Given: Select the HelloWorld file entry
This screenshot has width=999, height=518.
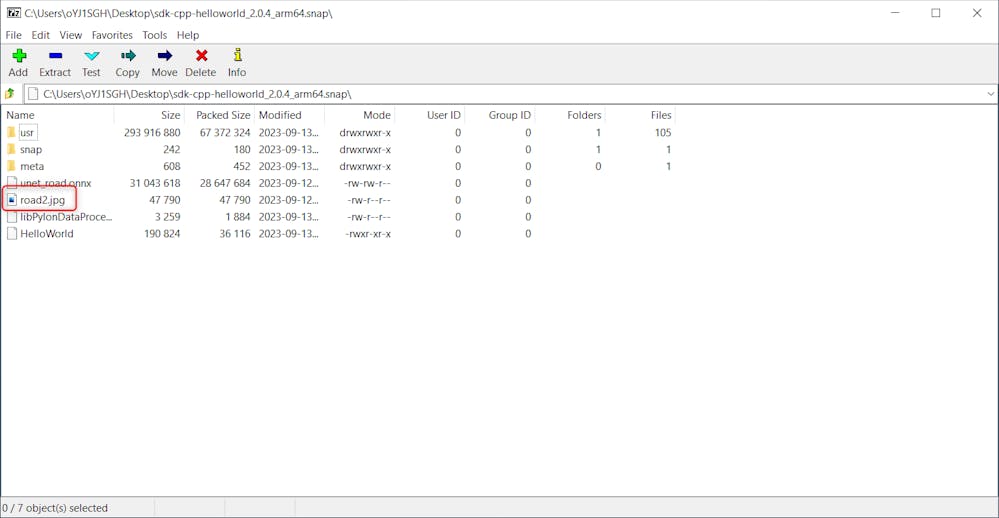Looking at the screenshot, I should [46, 234].
